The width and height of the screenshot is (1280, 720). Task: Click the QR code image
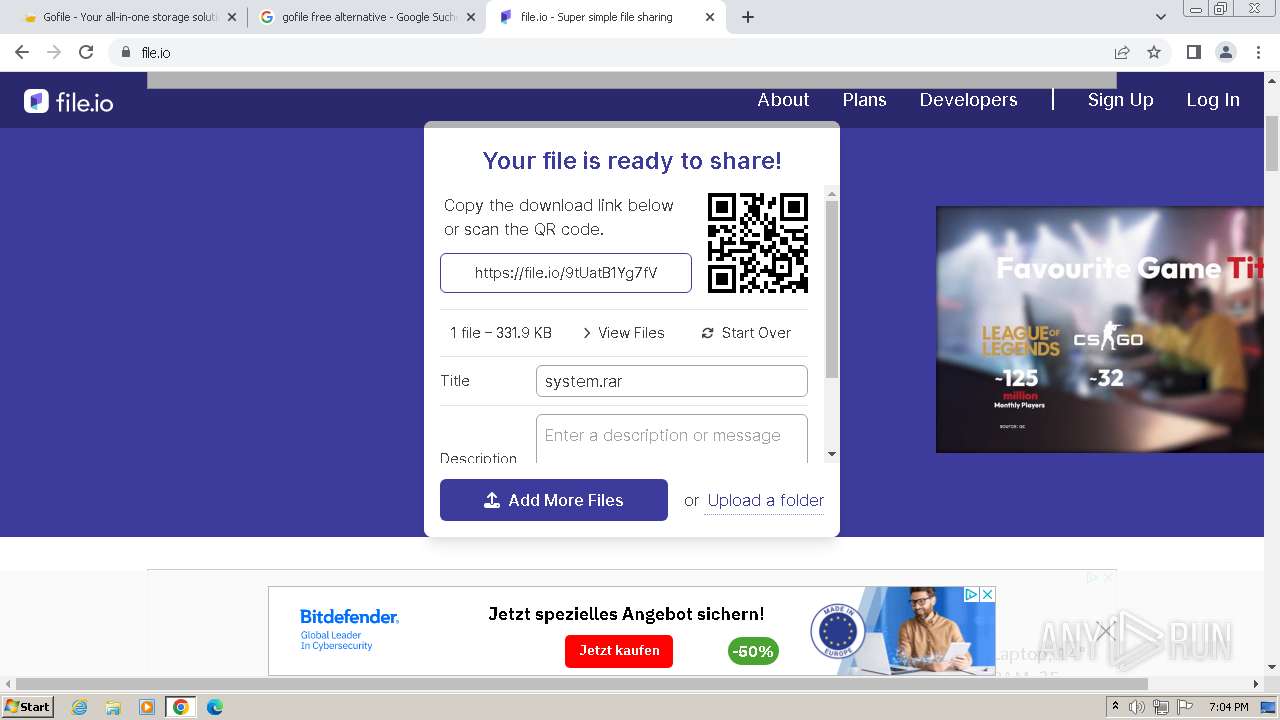coord(758,243)
